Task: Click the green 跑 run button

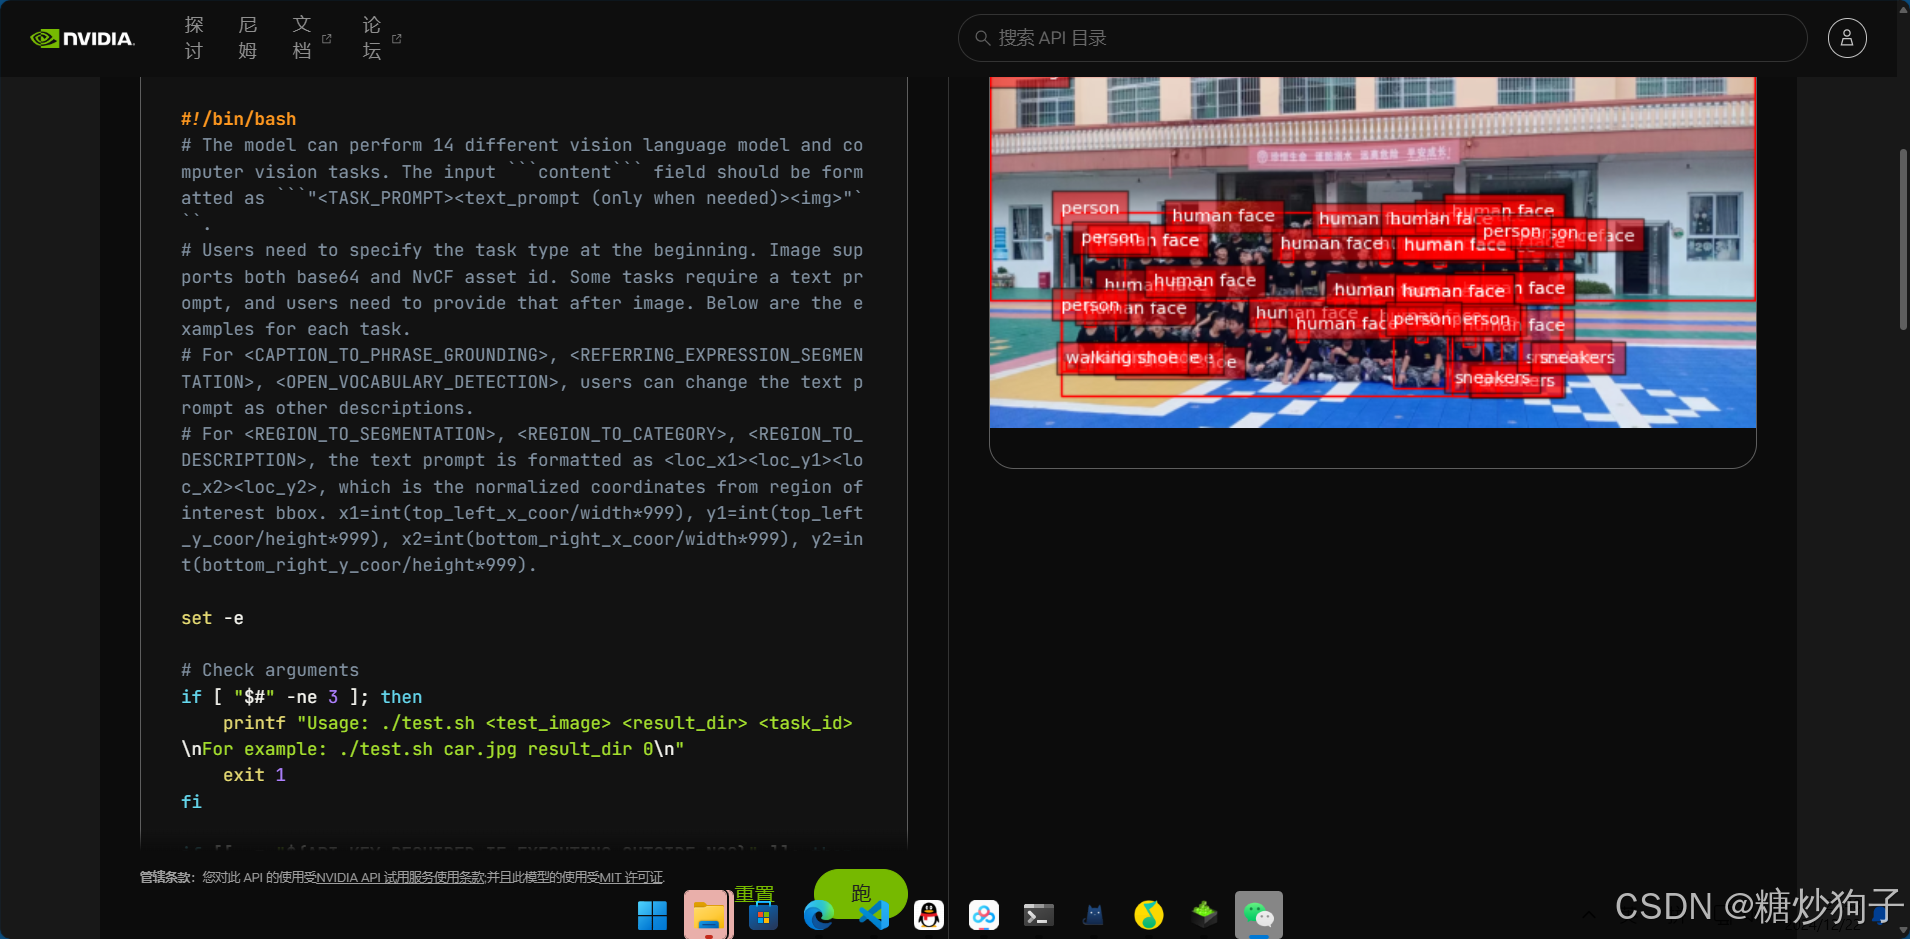Action: [x=861, y=893]
